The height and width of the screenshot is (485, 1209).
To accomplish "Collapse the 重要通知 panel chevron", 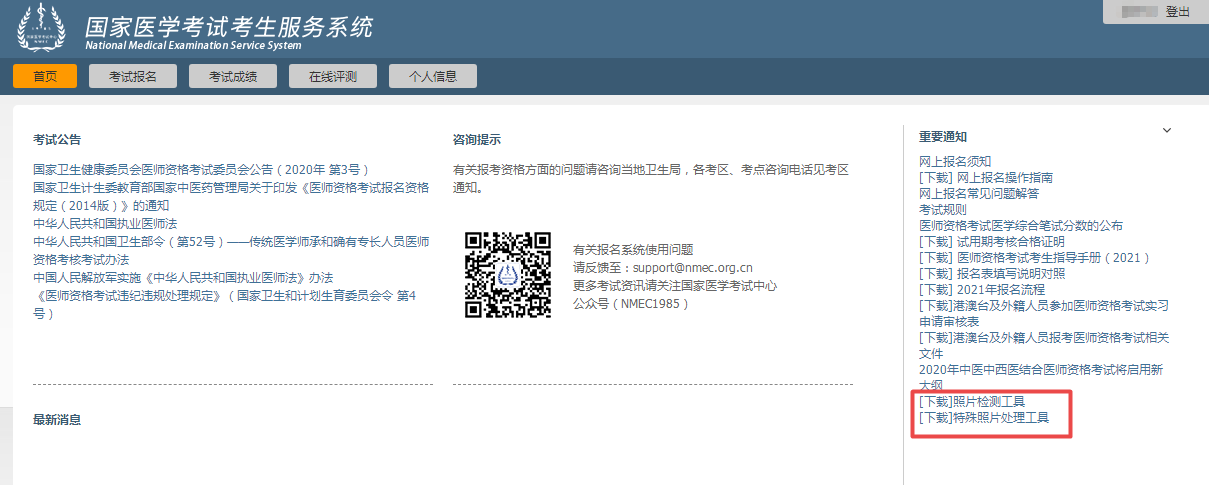I will (1166, 130).
